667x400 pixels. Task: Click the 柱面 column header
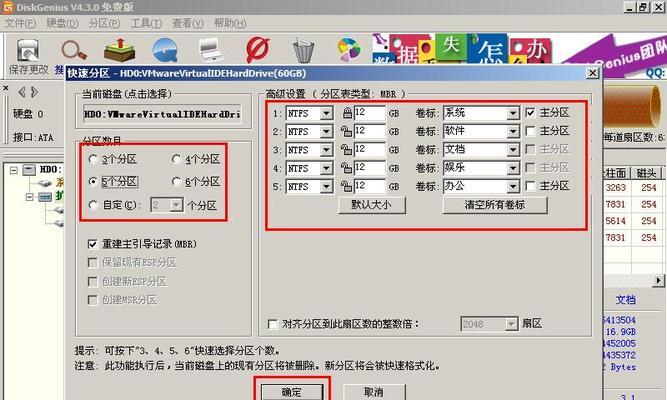616,172
